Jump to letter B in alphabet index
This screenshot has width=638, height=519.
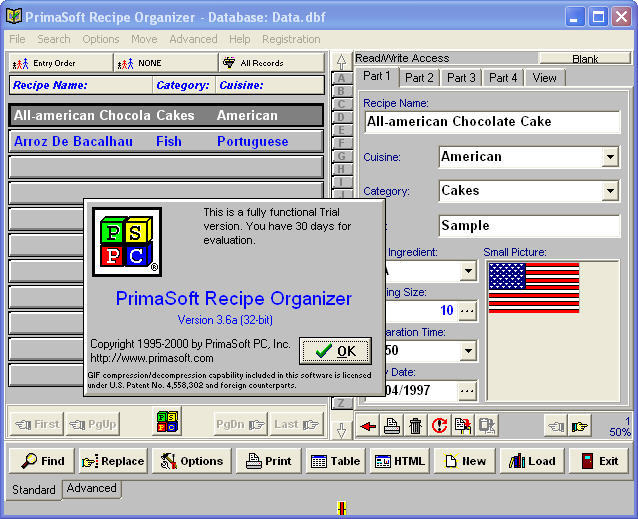(341, 91)
